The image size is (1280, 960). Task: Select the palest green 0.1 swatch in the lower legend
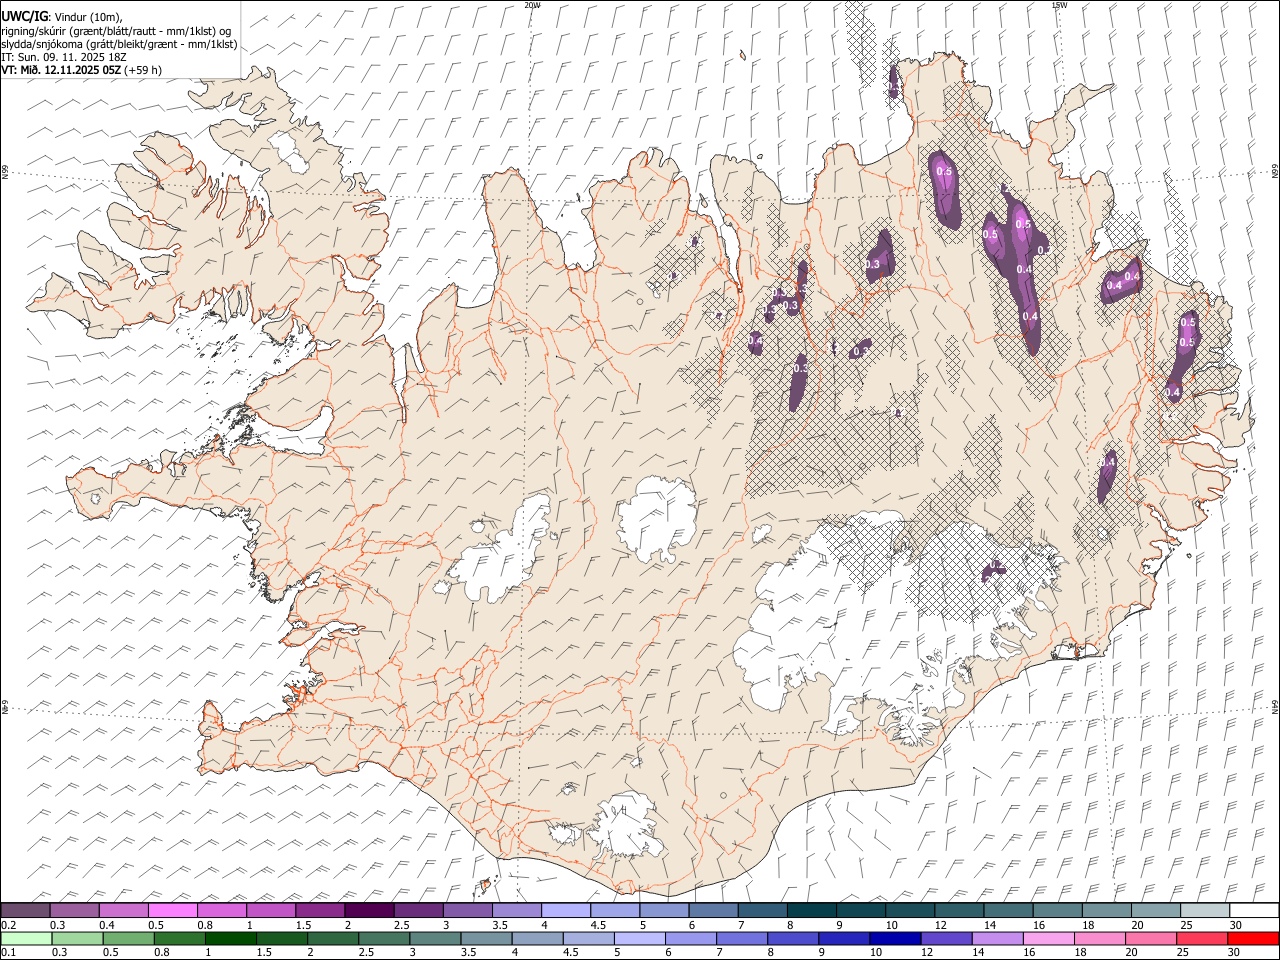[x=26, y=938]
